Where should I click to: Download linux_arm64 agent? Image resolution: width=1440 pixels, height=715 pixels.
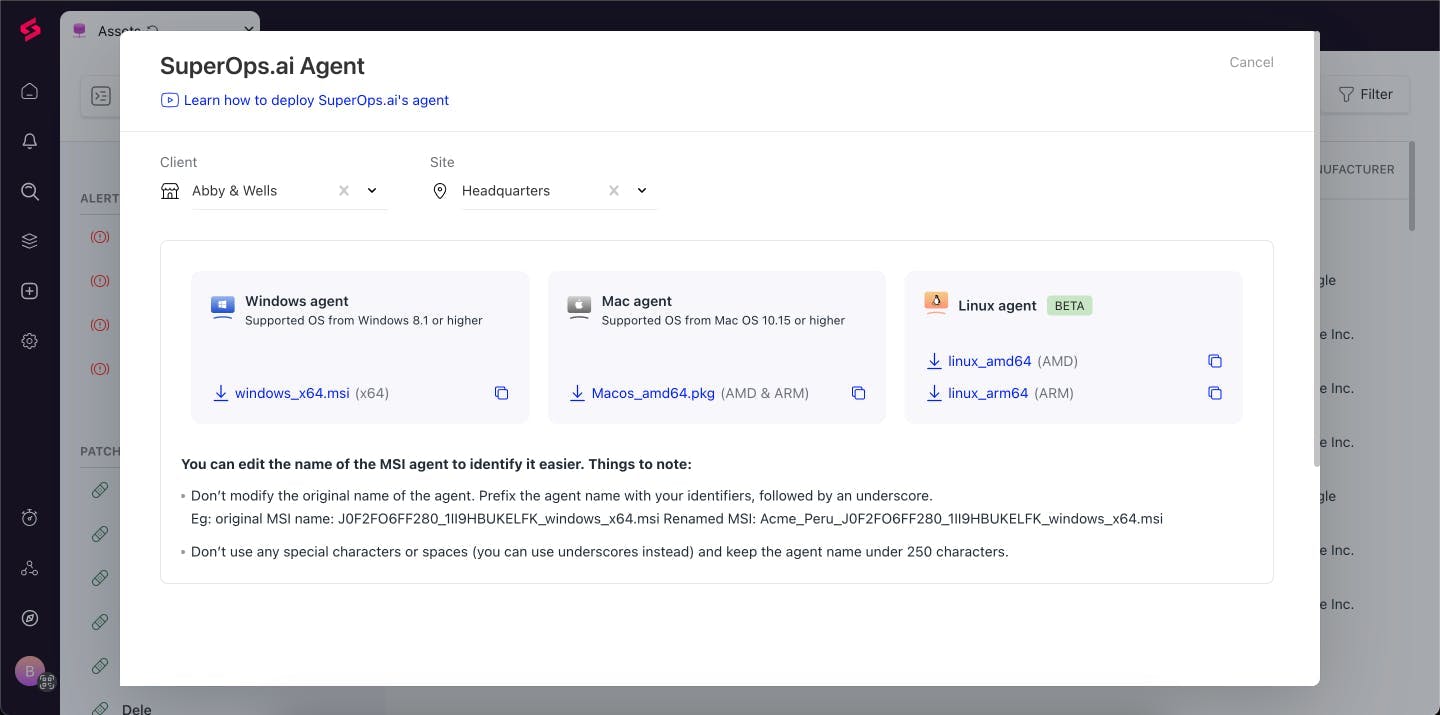(x=977, y=393)
